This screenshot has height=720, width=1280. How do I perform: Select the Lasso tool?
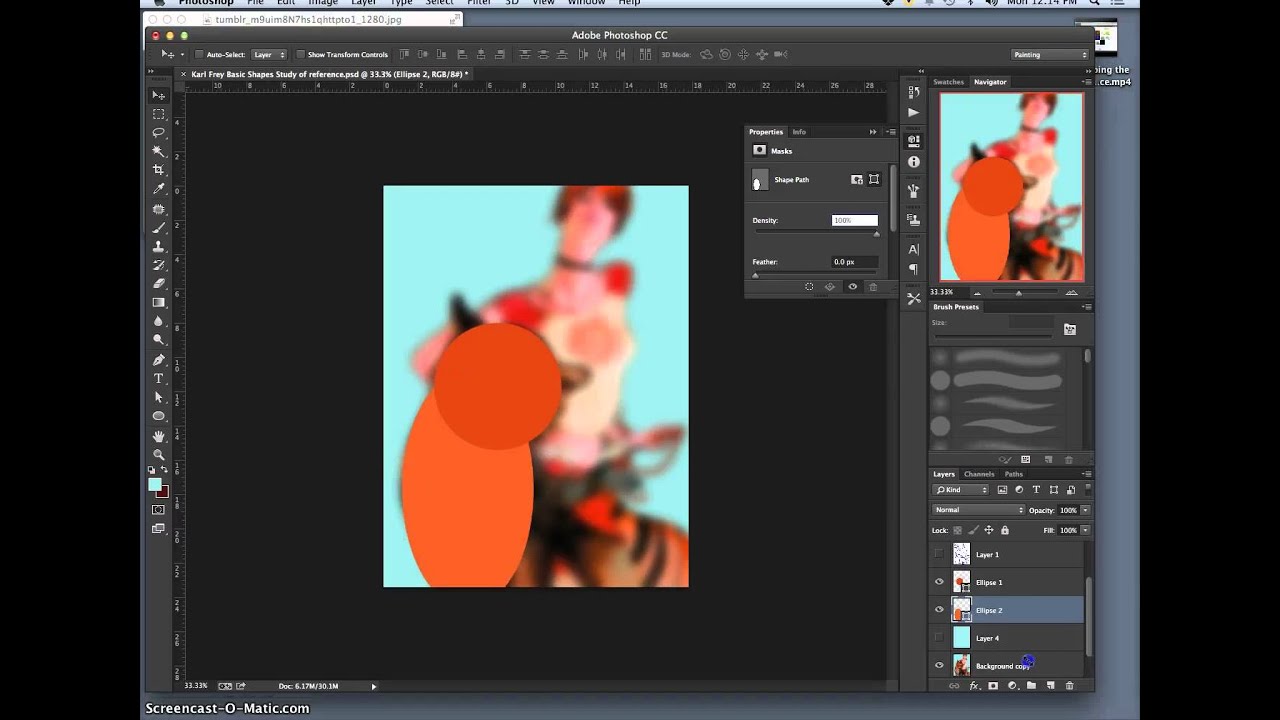[158, 132]
